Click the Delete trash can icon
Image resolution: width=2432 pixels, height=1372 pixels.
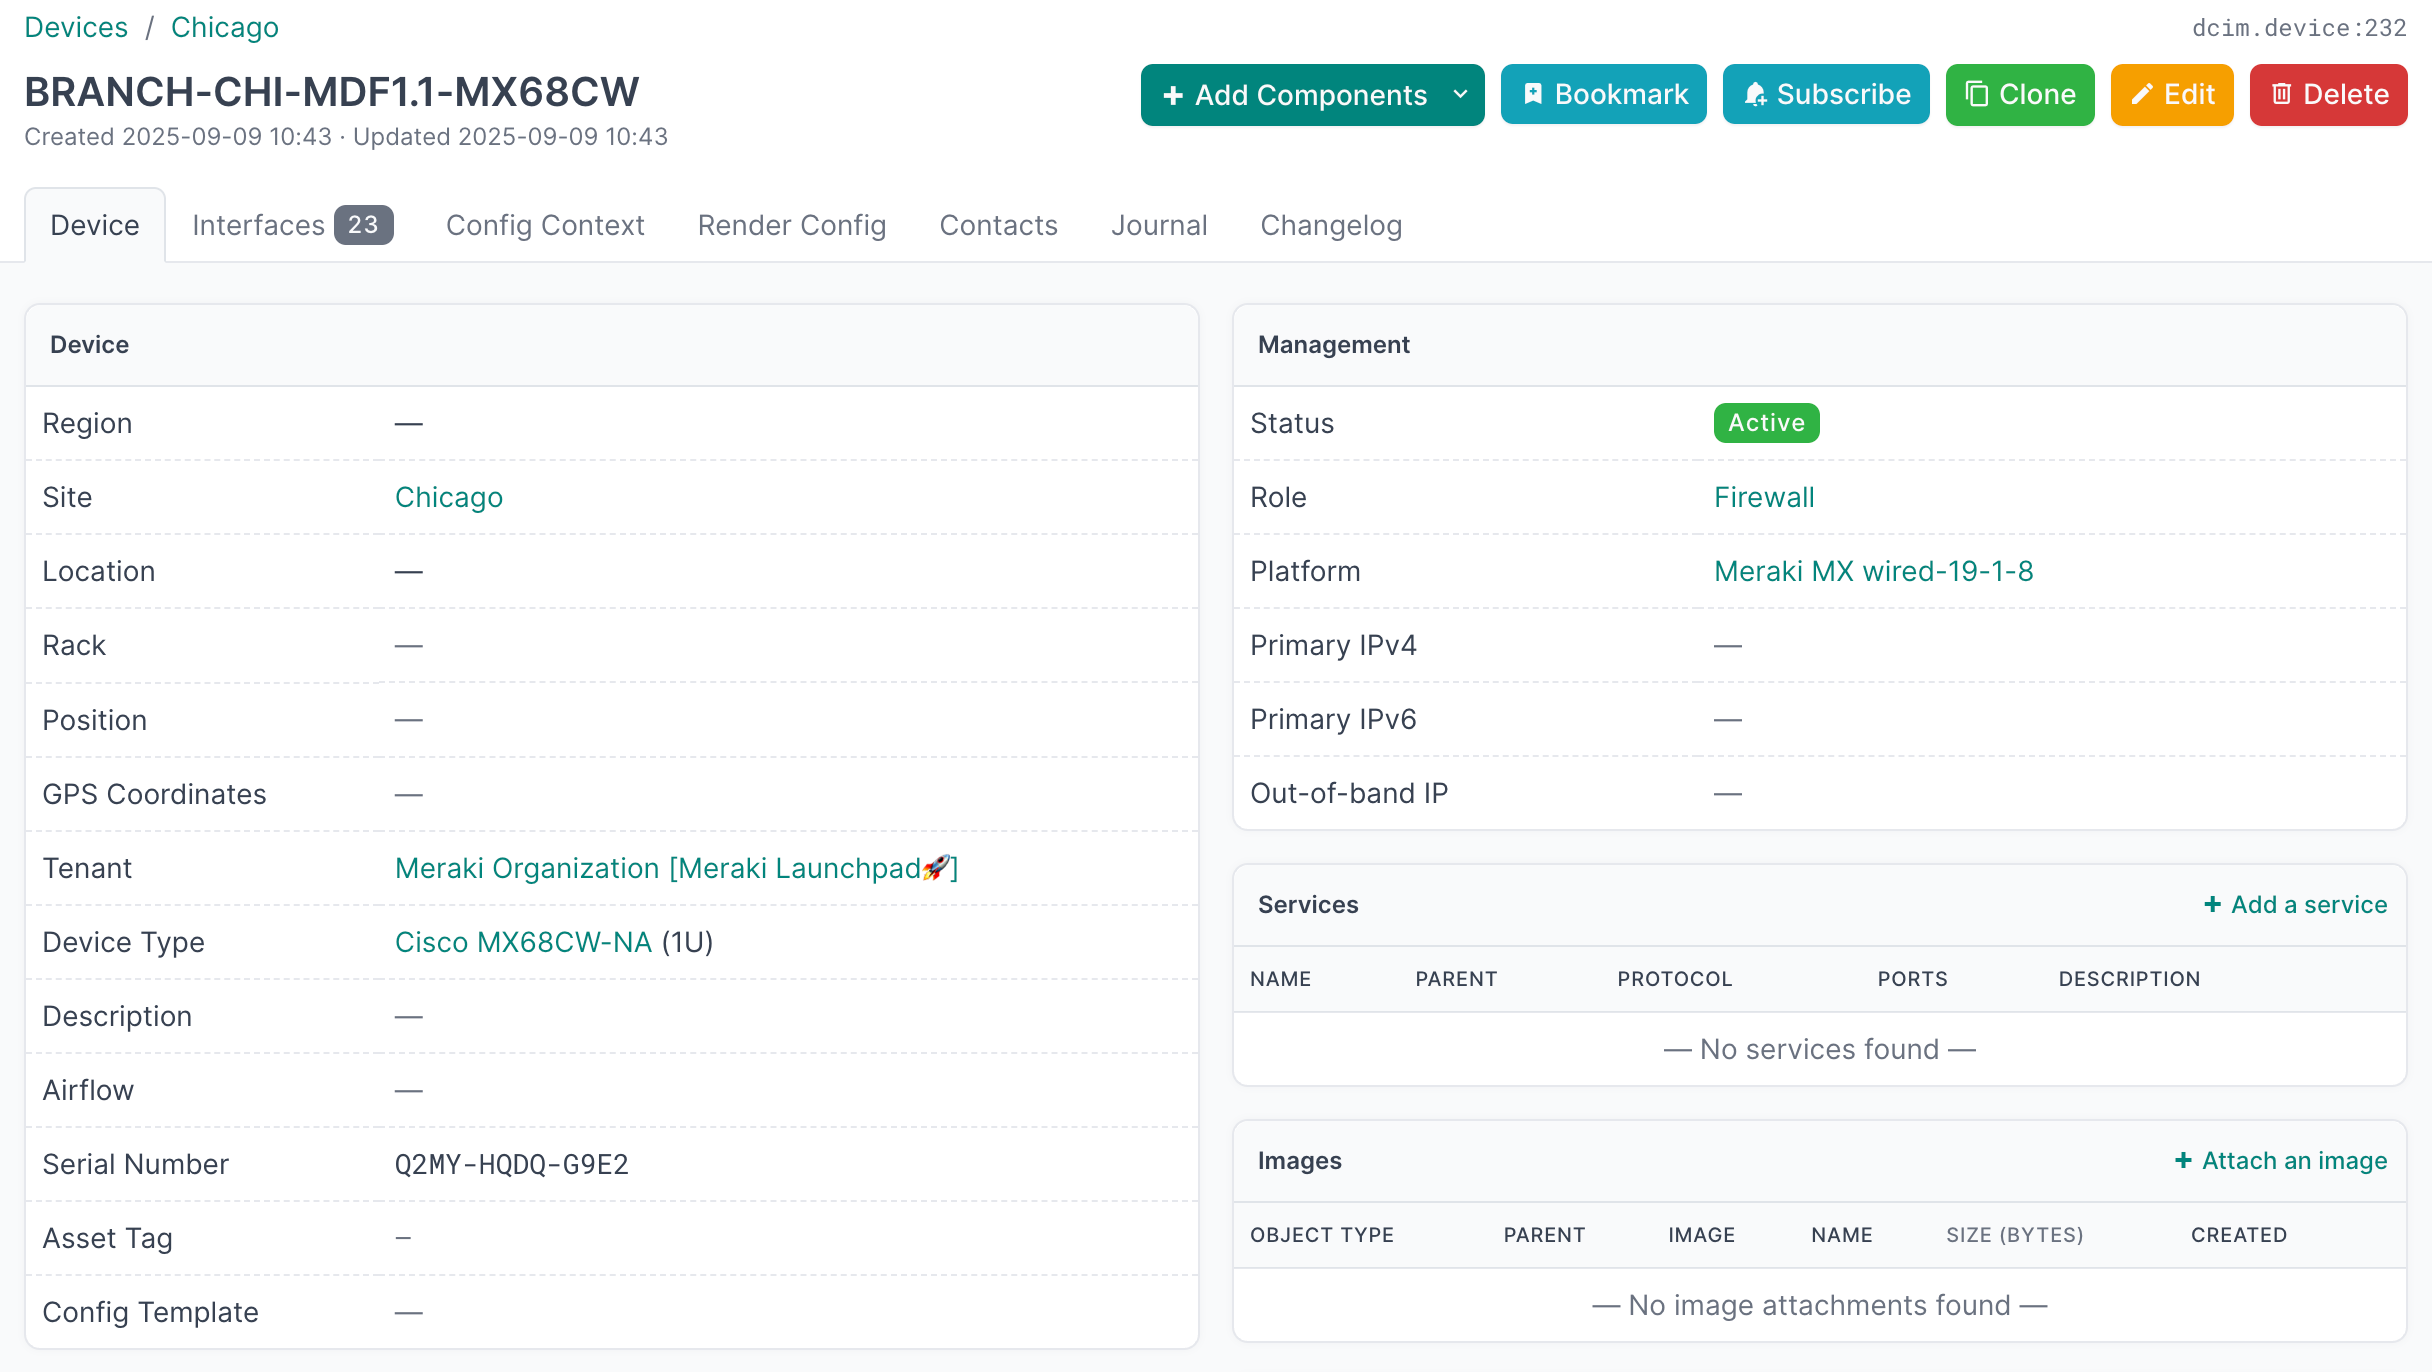pyautogui.click(x=2281, y=94)
